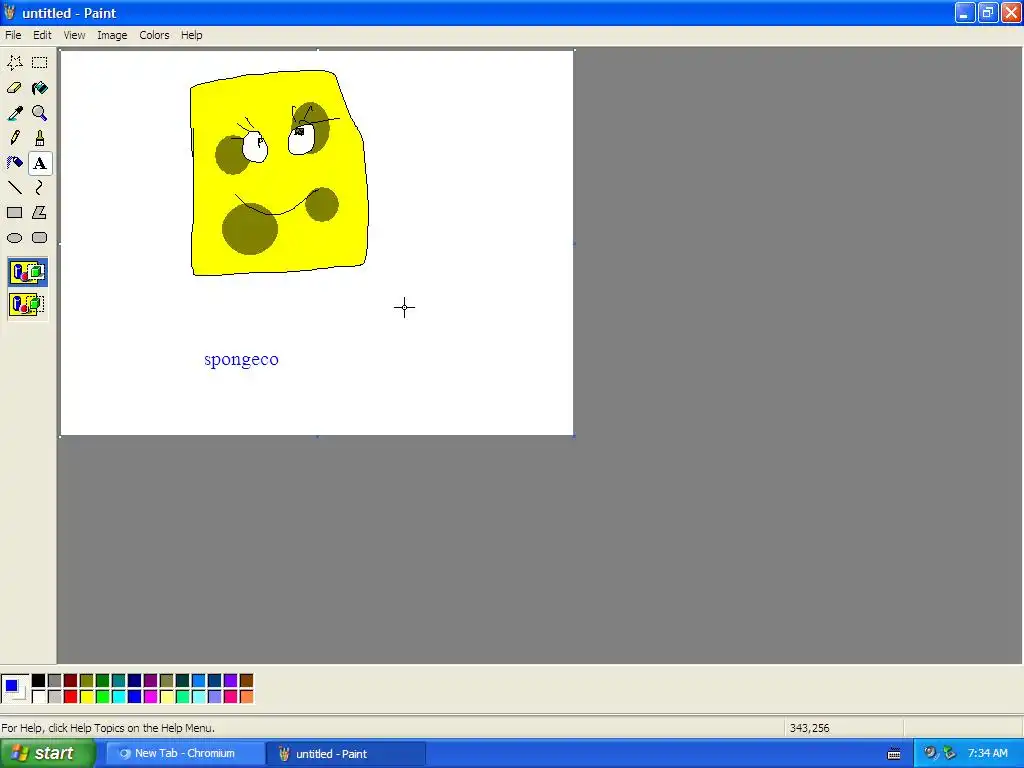Select the Ellipse tool
Viewport: 1024px width, 768px height.
coord(14,238)
